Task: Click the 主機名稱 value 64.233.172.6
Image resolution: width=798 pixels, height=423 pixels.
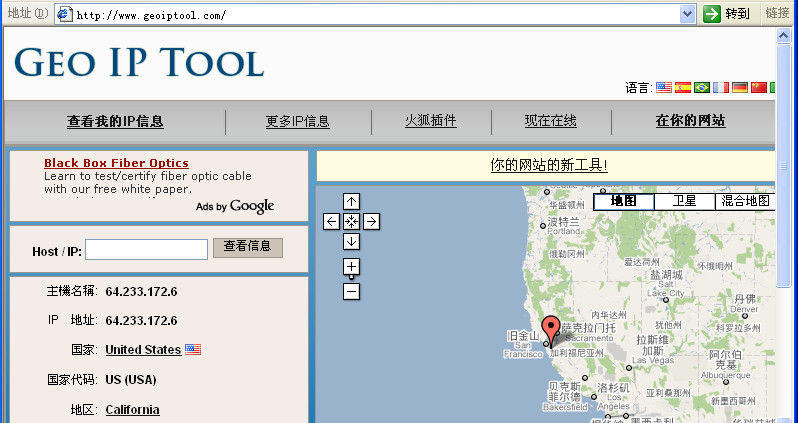Action: [x=141, y=292]
